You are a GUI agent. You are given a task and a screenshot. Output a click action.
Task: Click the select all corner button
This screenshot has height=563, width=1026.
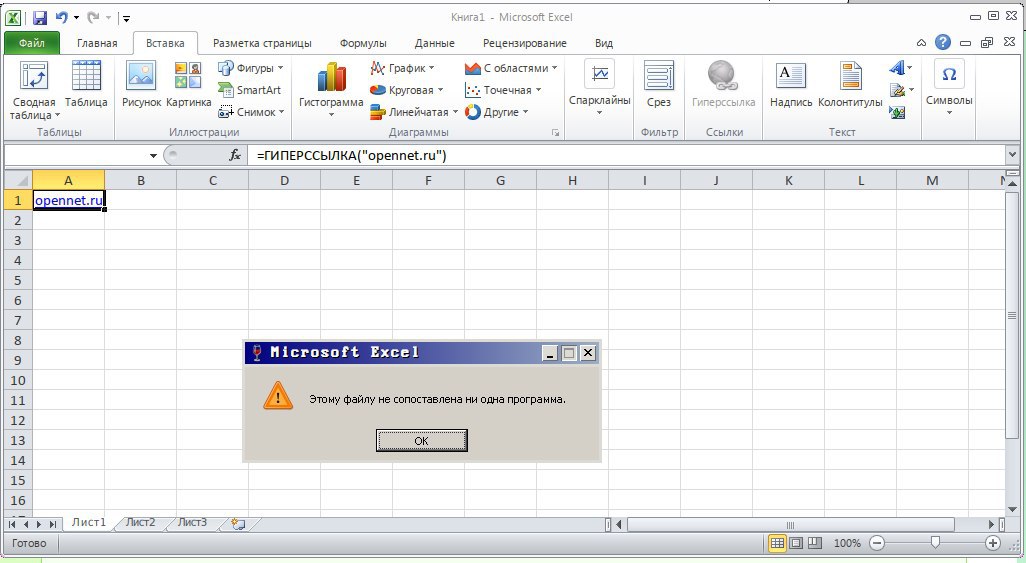[18, 180]
